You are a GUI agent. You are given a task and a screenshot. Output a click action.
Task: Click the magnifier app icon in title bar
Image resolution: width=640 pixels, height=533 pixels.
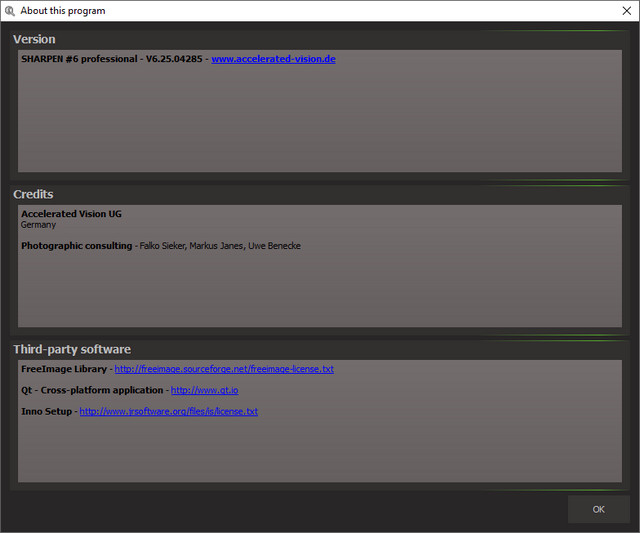(x=10, y=11)
